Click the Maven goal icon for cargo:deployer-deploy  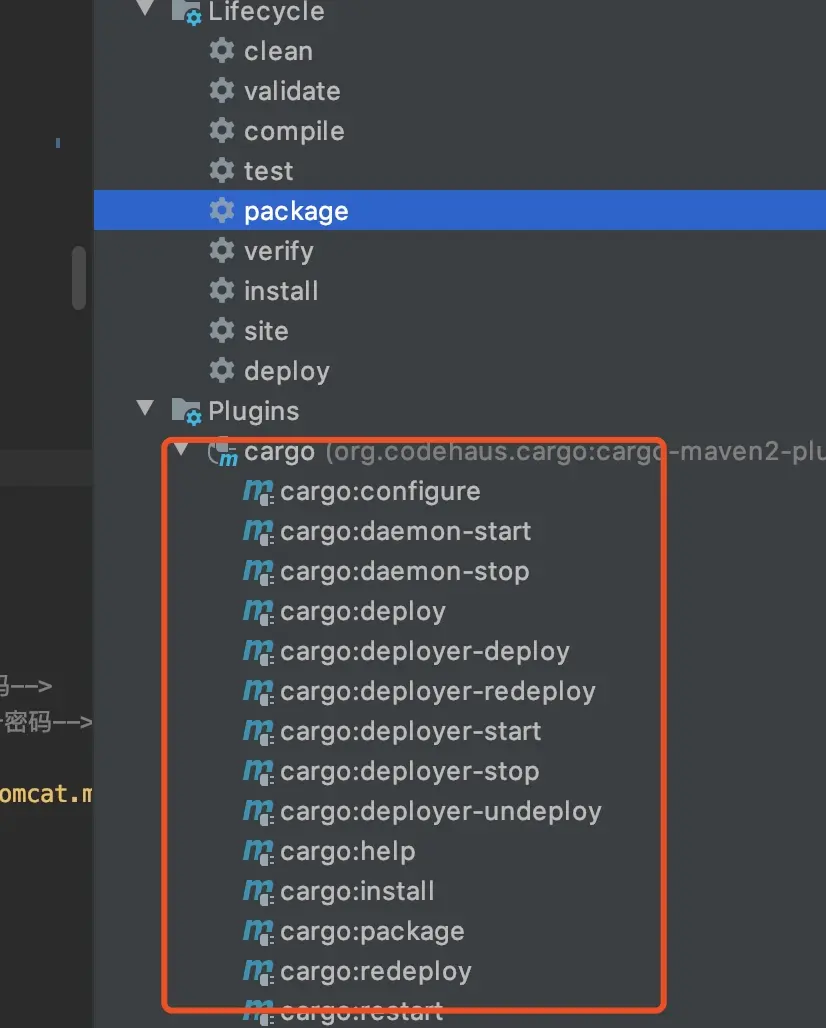coord(258,652)
